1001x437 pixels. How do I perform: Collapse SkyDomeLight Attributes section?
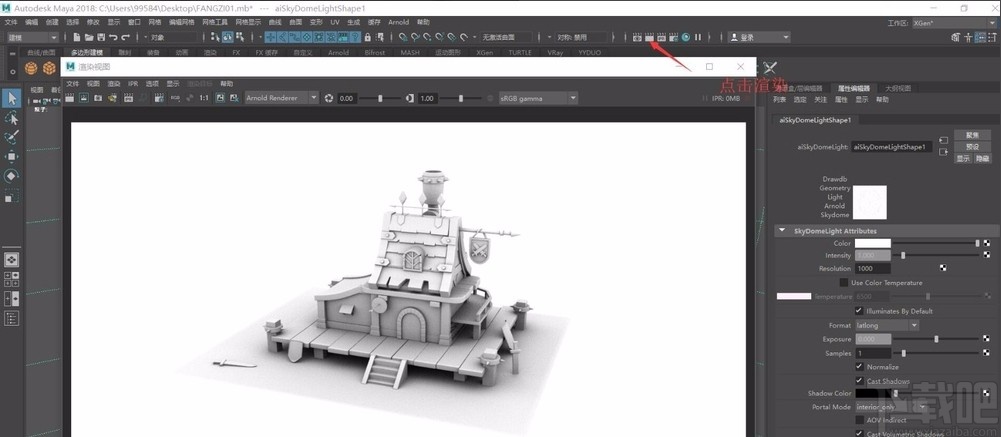point(782,231)
